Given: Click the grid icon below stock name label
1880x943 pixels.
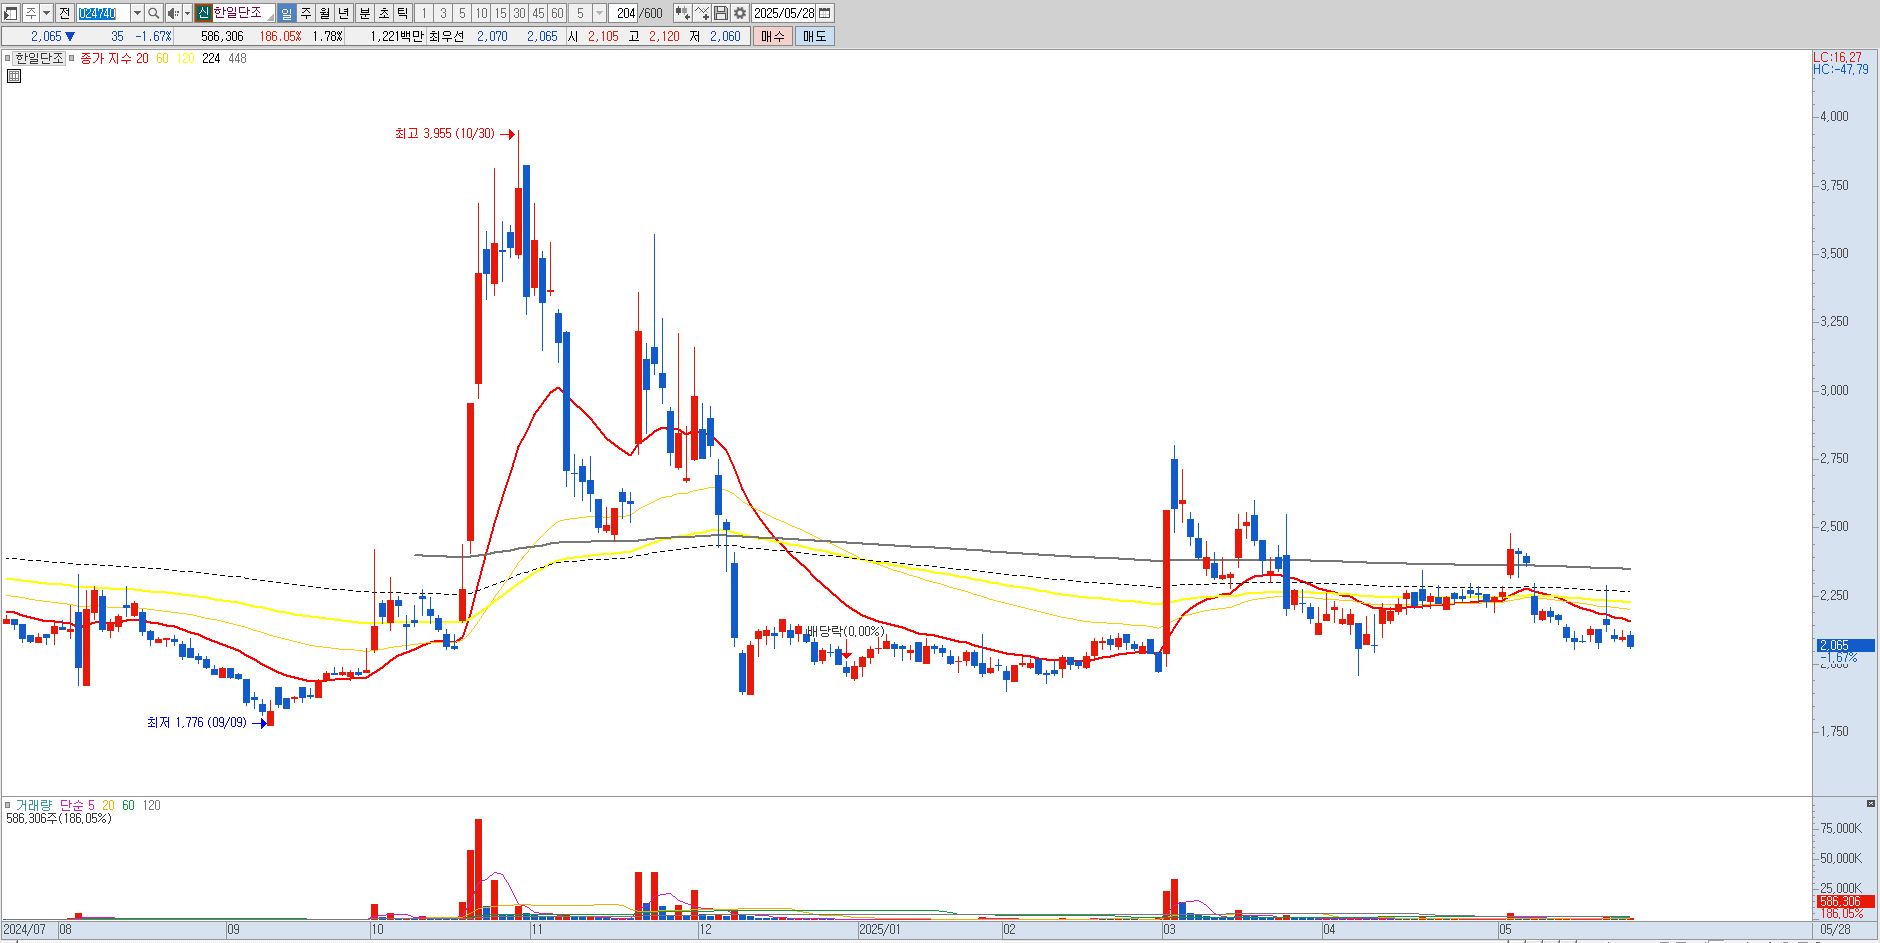Looking at the screenshot, I should click(x=13, y=75).
